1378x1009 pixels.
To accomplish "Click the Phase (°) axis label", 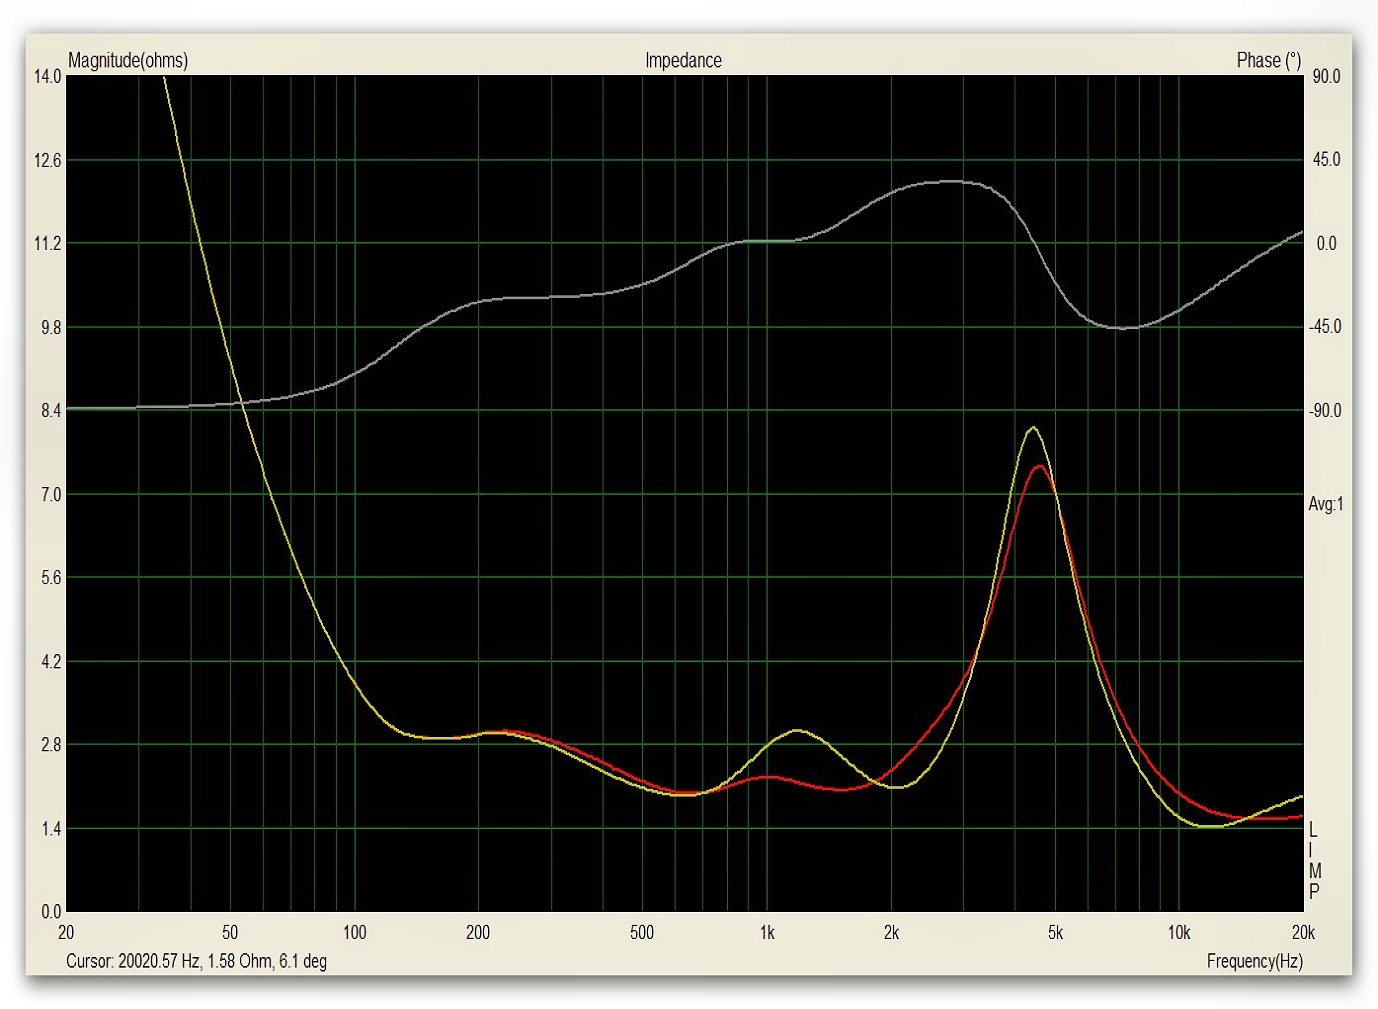I will 1268,60.
